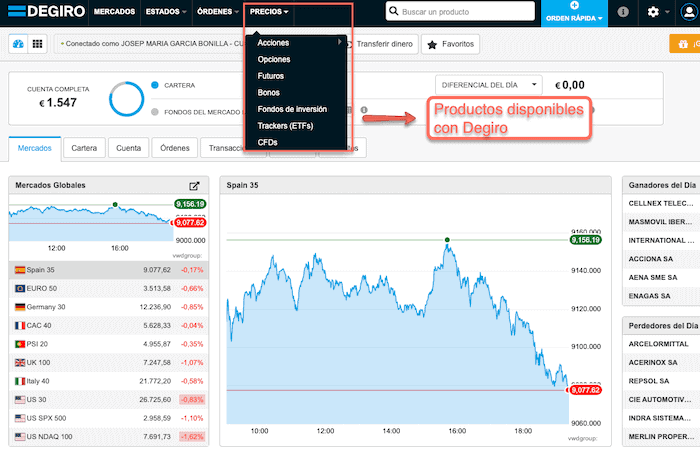Select CFDs from Precios menu
The height and width of the screenshot is (450, 700).
tap(267, 142)
